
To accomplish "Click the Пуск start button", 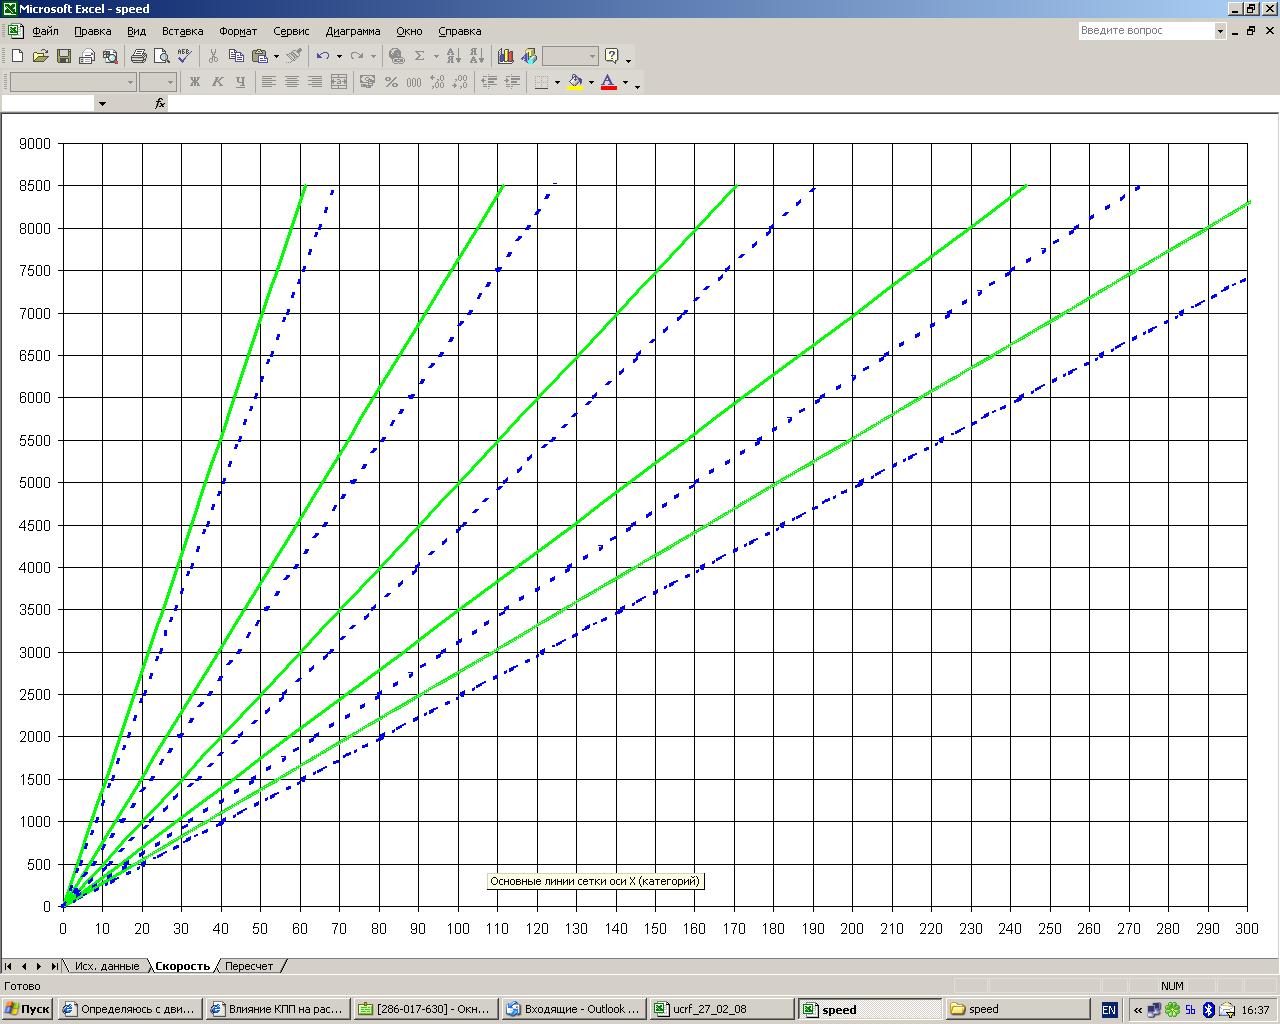I will [x=27, y=1009].
